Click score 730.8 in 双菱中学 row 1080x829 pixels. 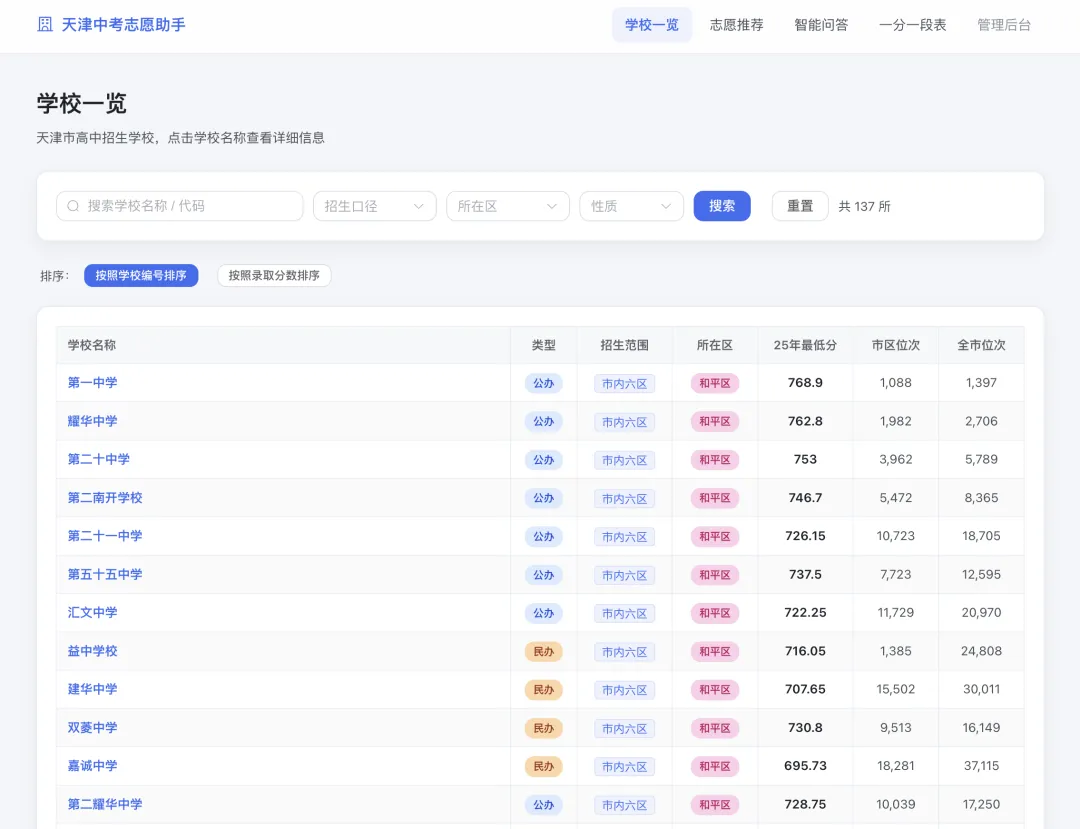[x=805, y=727]
